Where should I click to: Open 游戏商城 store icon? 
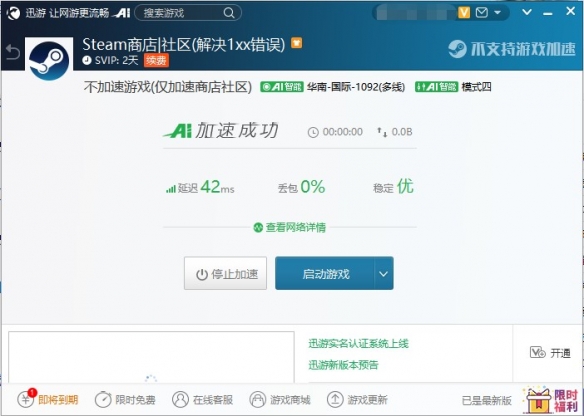click(257, 400)
